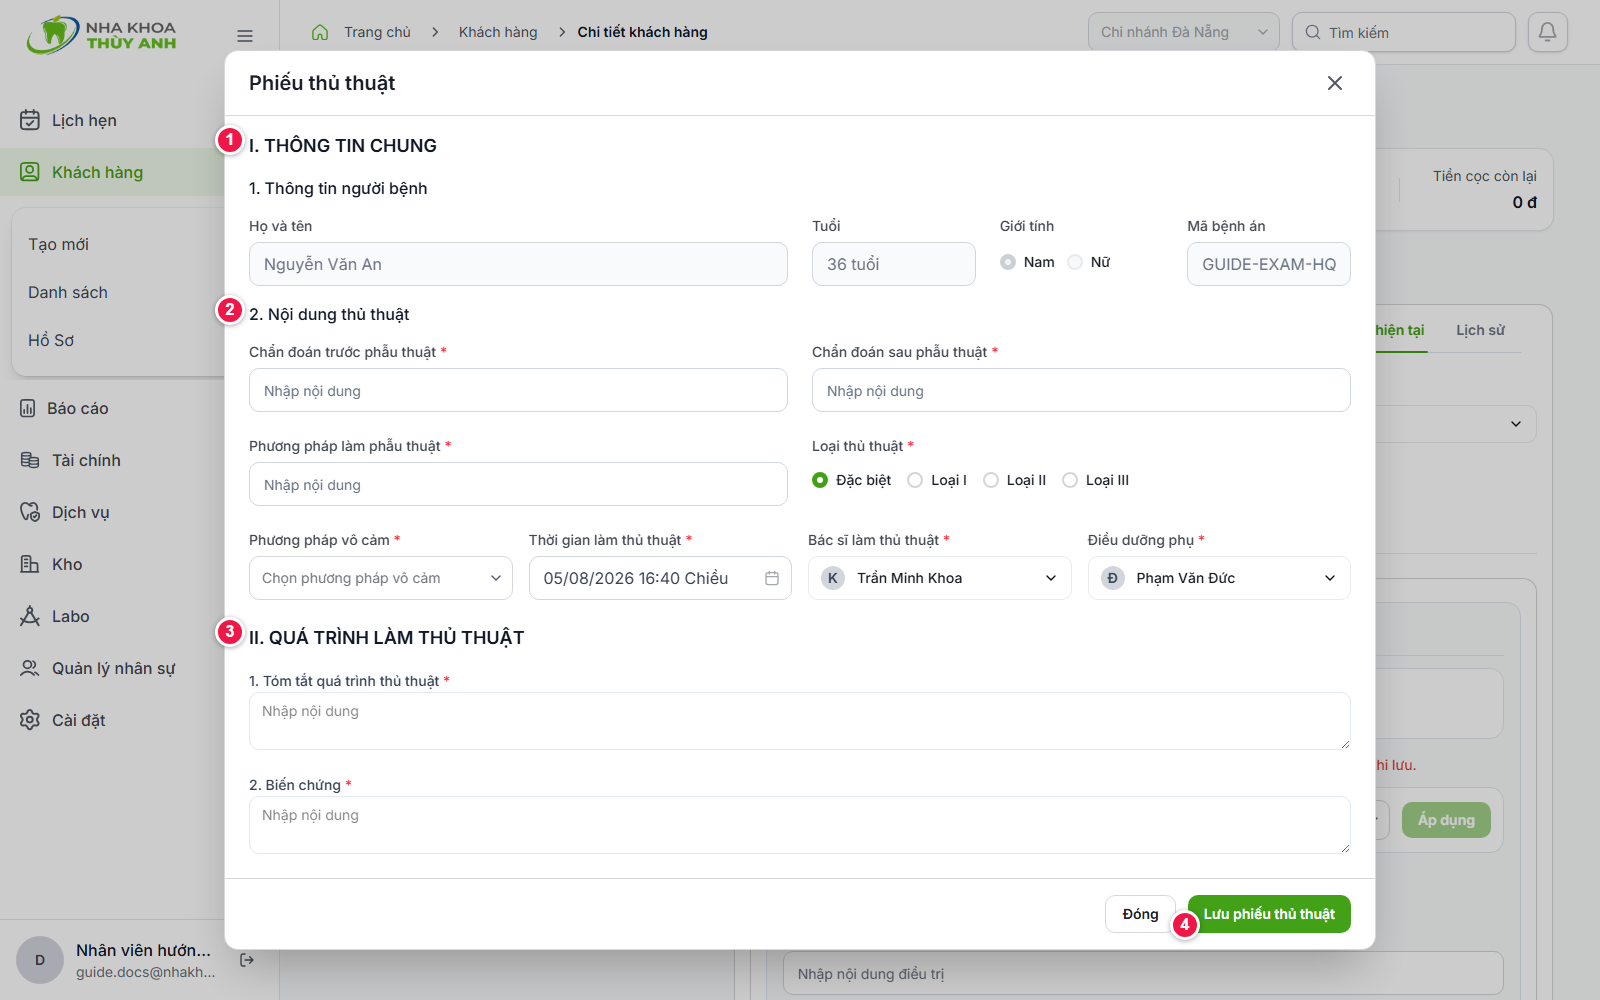The height and width of the screenshot is (1000, 1600).
Task: Click the home icon in breadcrumb
Action: (x=320, y=32)
